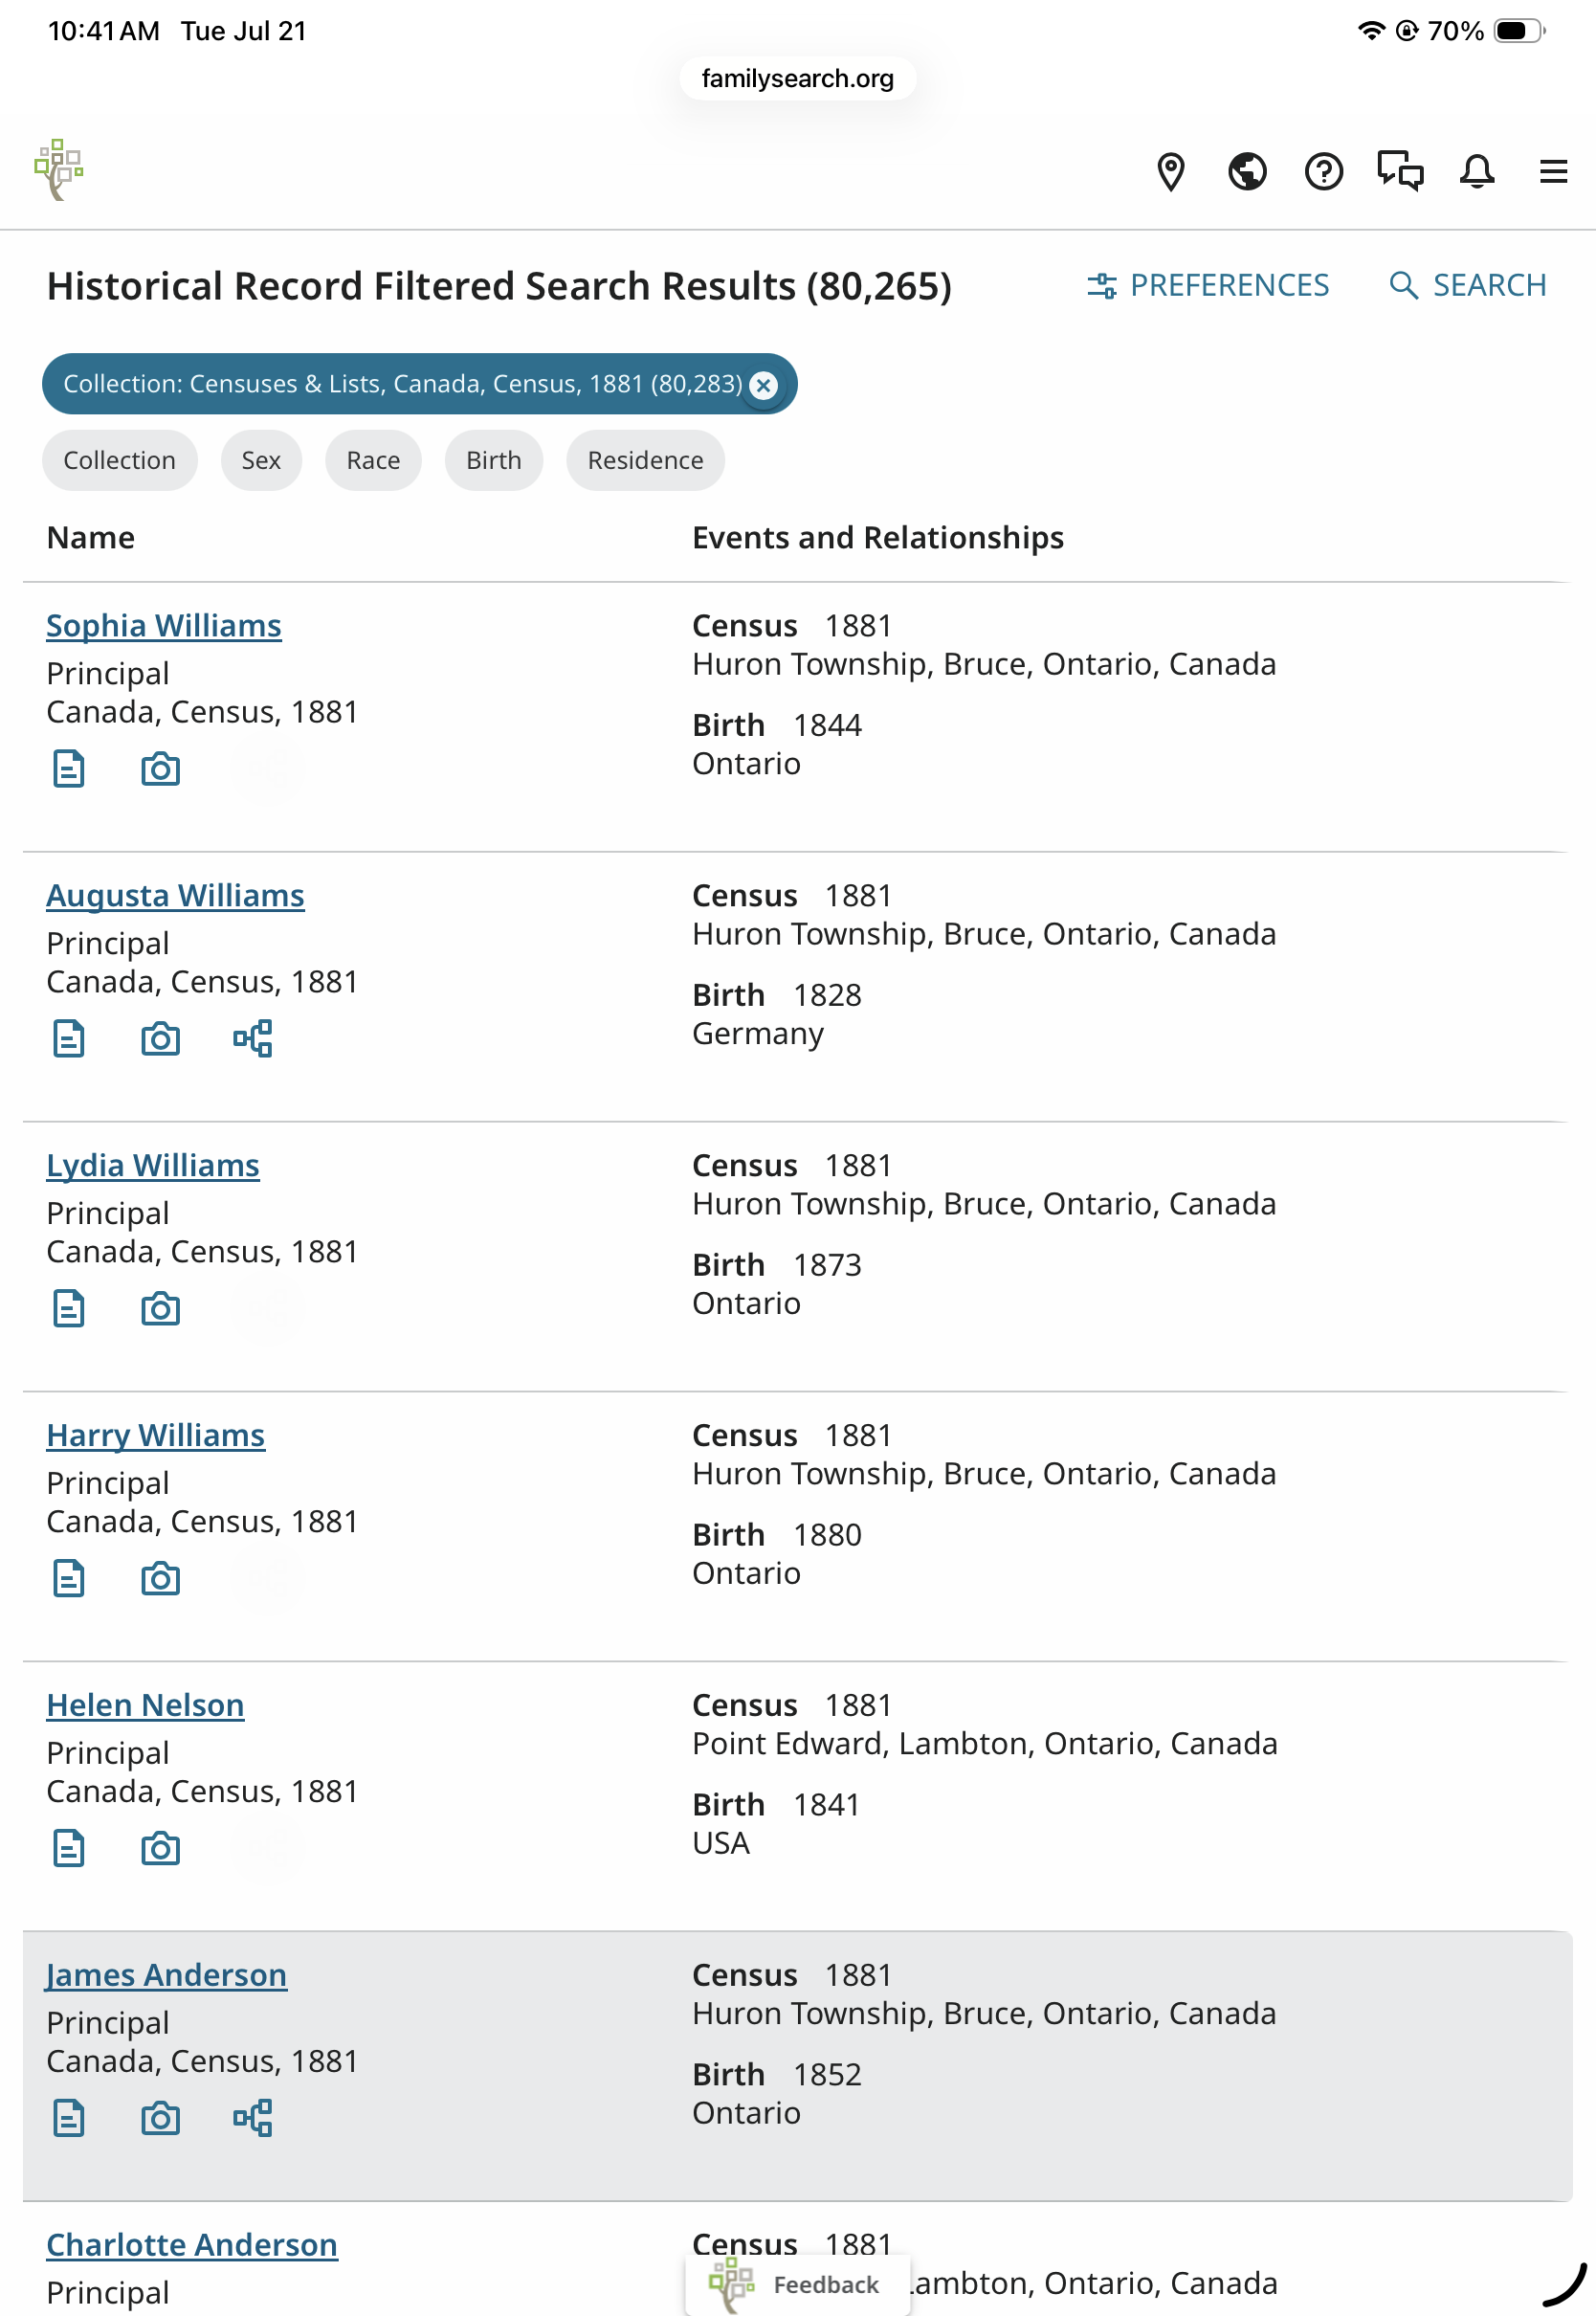View Sophia Williams record document icon
1596x2316 pixels.
click(69, 769)
